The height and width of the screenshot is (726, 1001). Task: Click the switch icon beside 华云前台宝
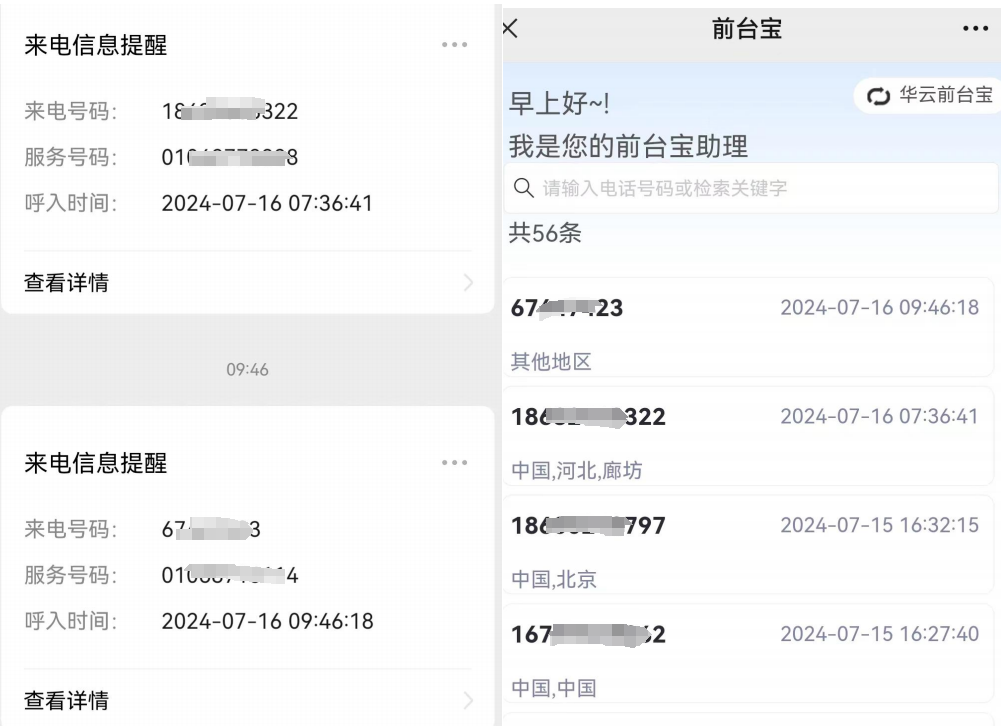(877, 96)
